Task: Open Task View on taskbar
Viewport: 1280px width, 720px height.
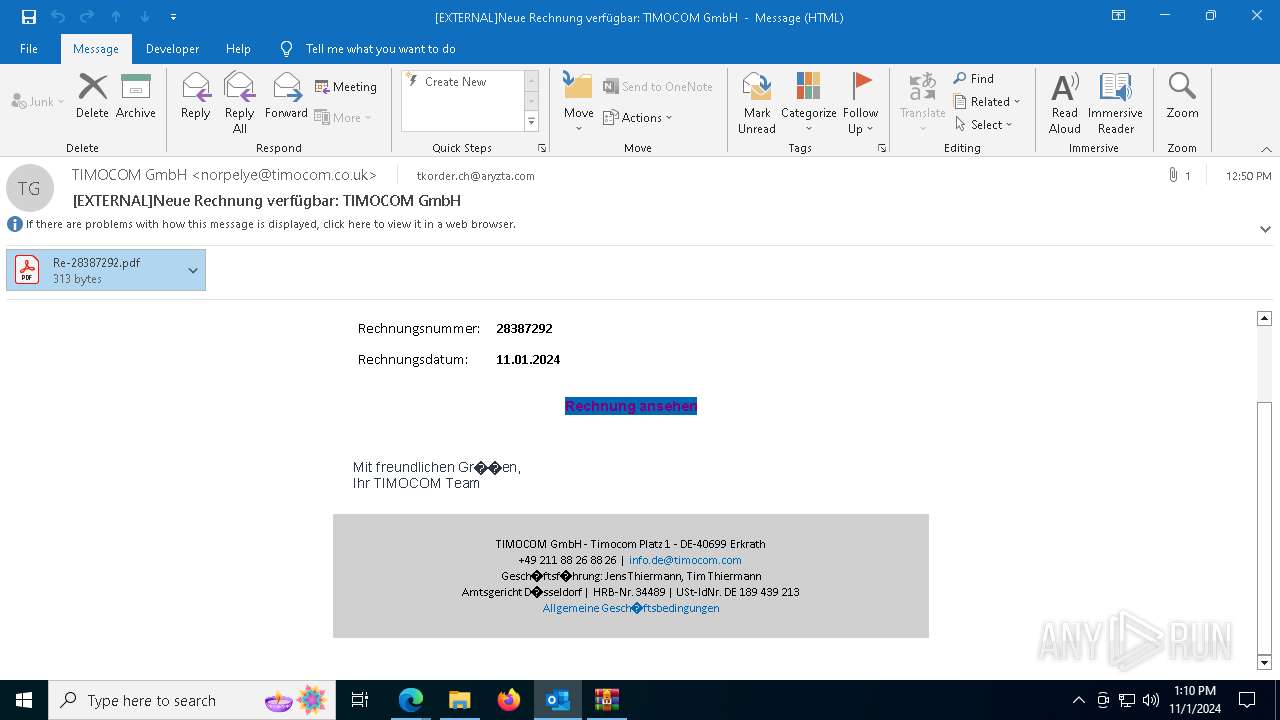Action: (360, 700)
